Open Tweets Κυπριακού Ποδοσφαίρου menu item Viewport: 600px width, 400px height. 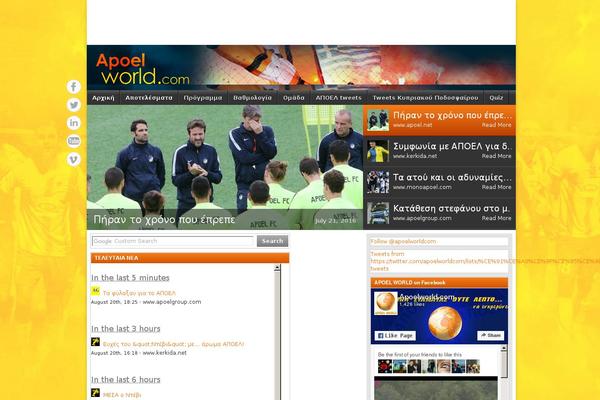pyautogui.click(x=426, y=98)
